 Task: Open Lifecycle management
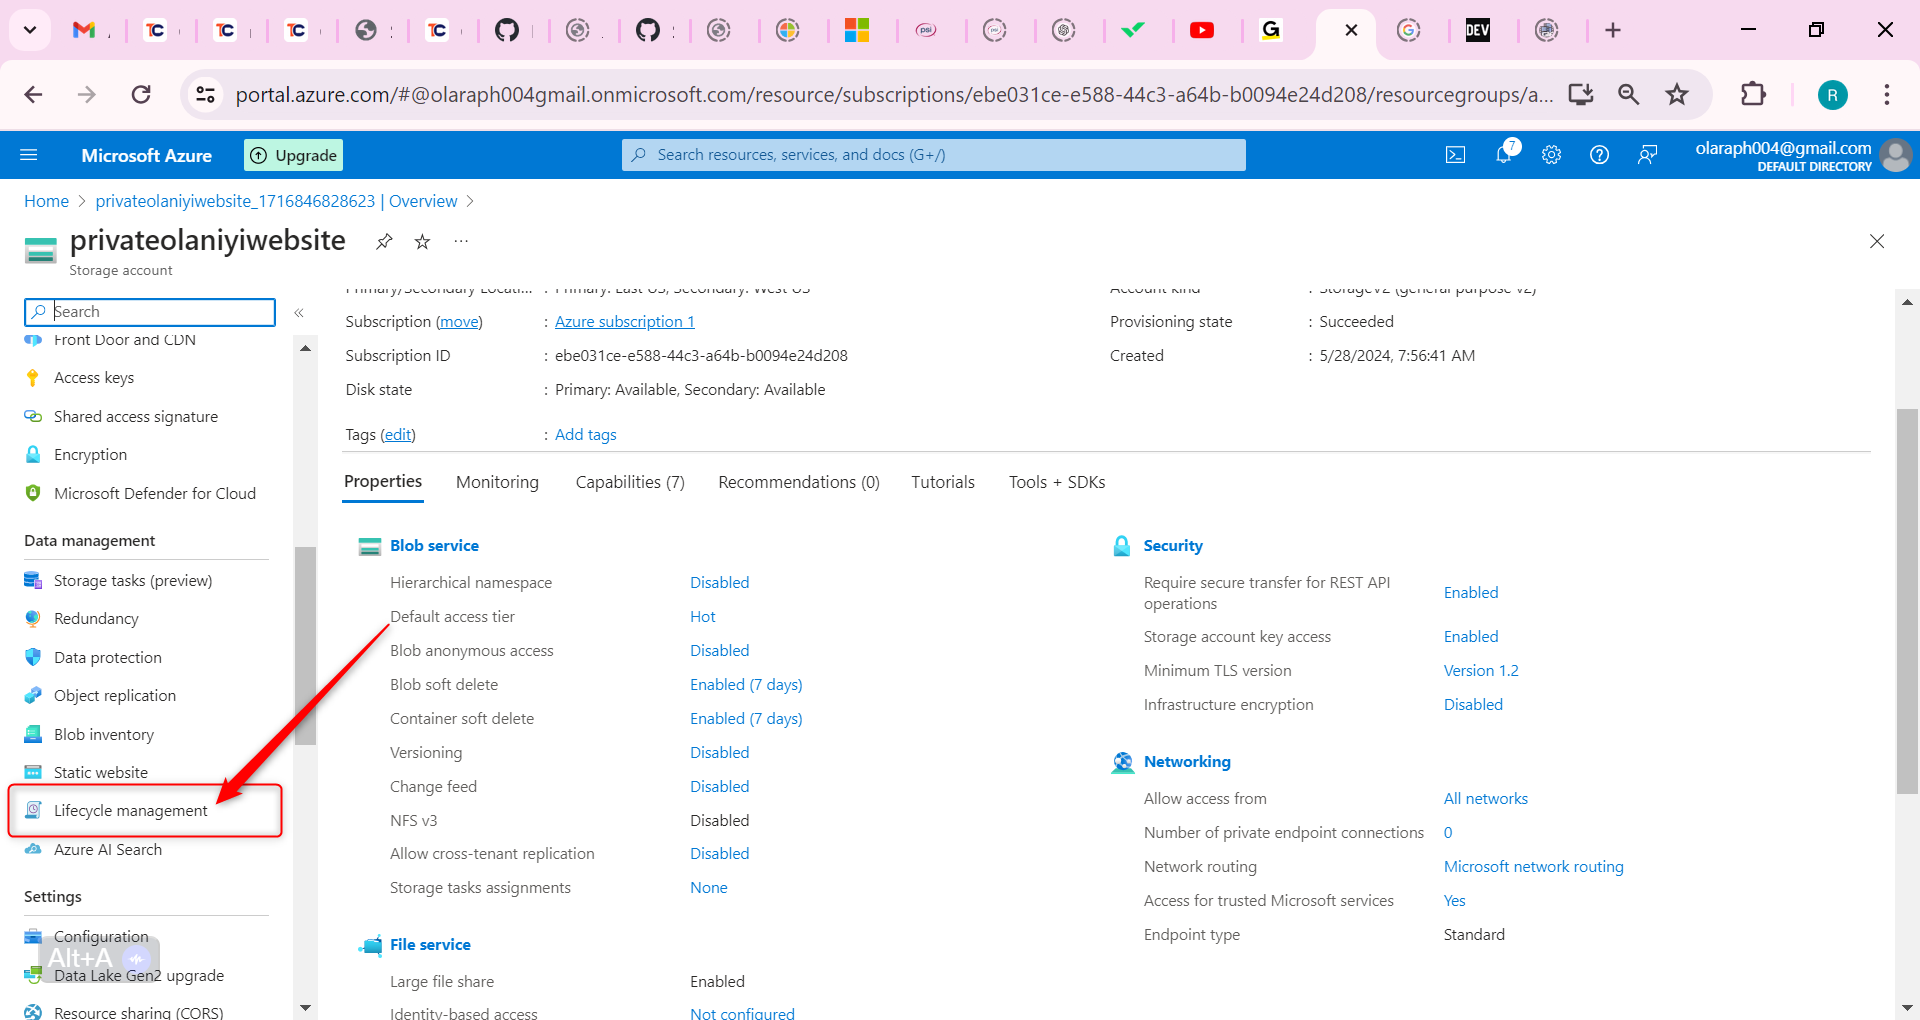point(131,810)
